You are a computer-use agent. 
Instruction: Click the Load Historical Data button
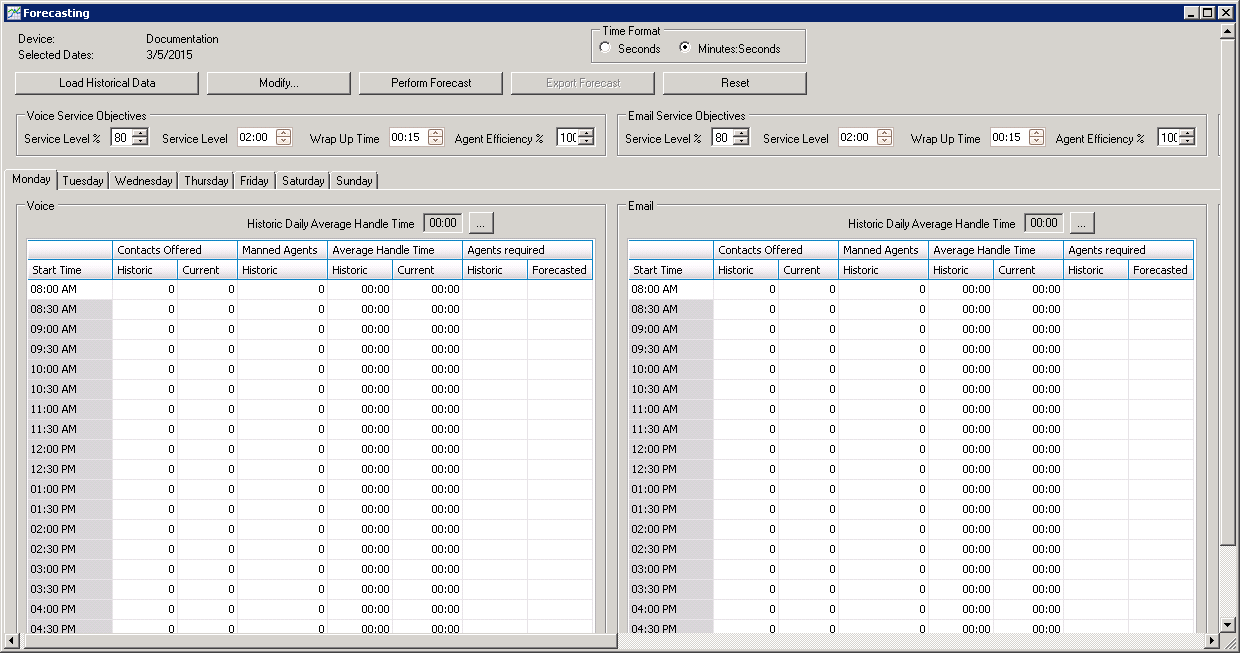(107, 83)
